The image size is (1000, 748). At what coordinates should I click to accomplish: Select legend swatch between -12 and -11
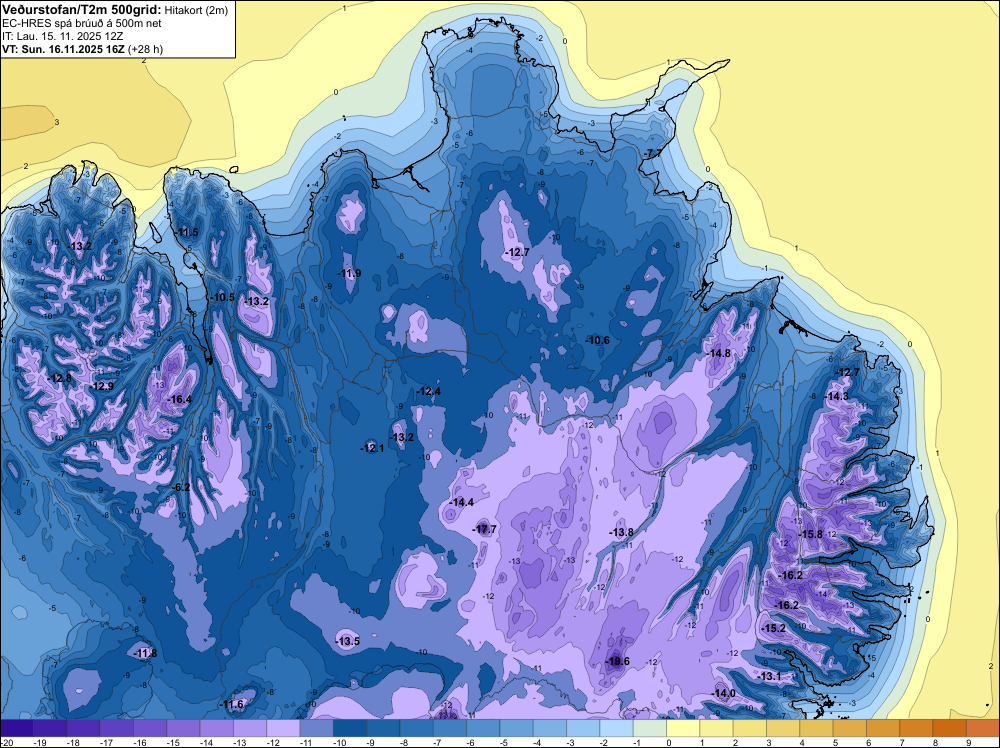pyautogui.click(x=283, y=728)
